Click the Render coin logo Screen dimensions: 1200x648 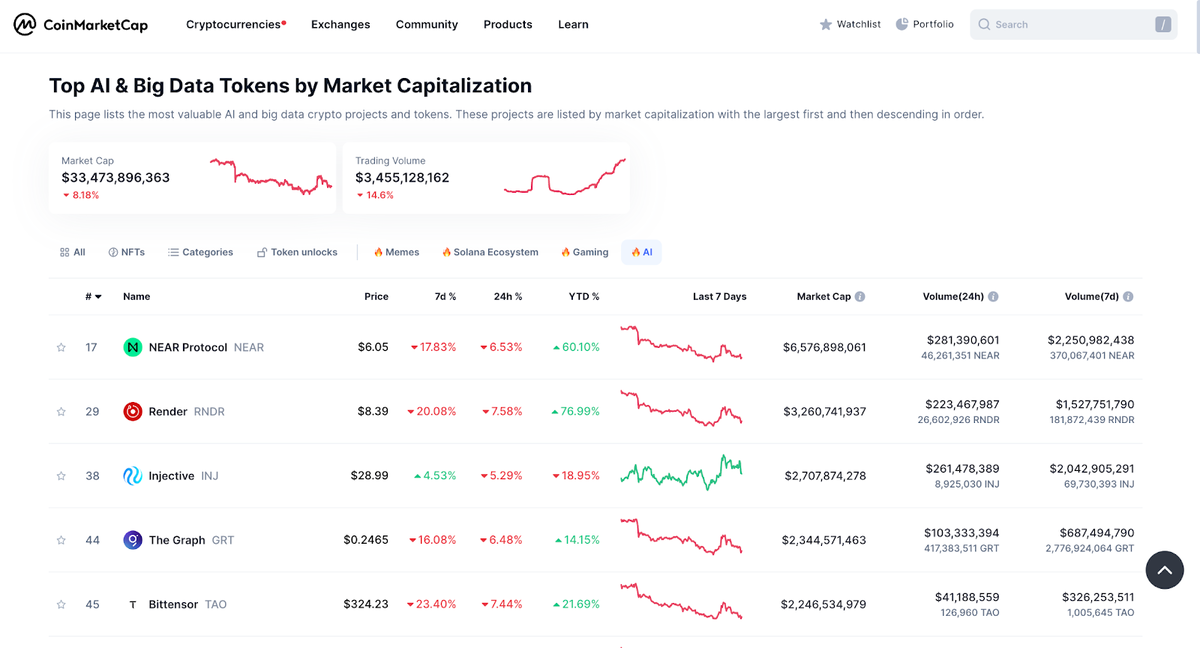132,411
